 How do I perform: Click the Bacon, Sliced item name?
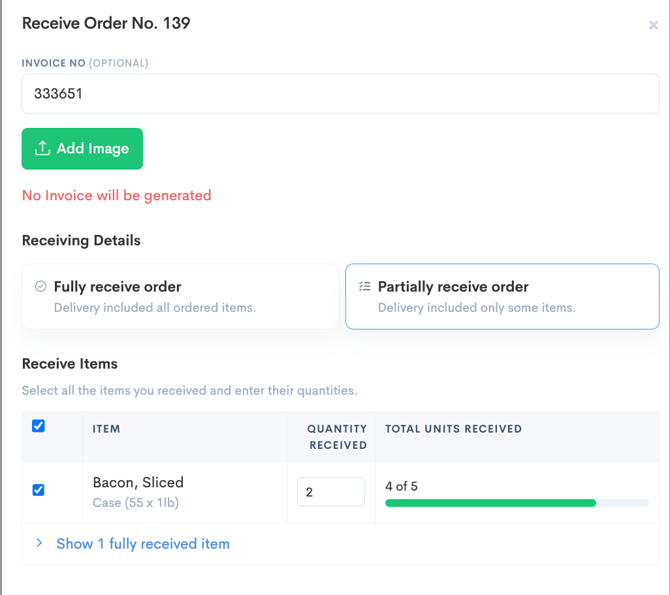point(138,482)
